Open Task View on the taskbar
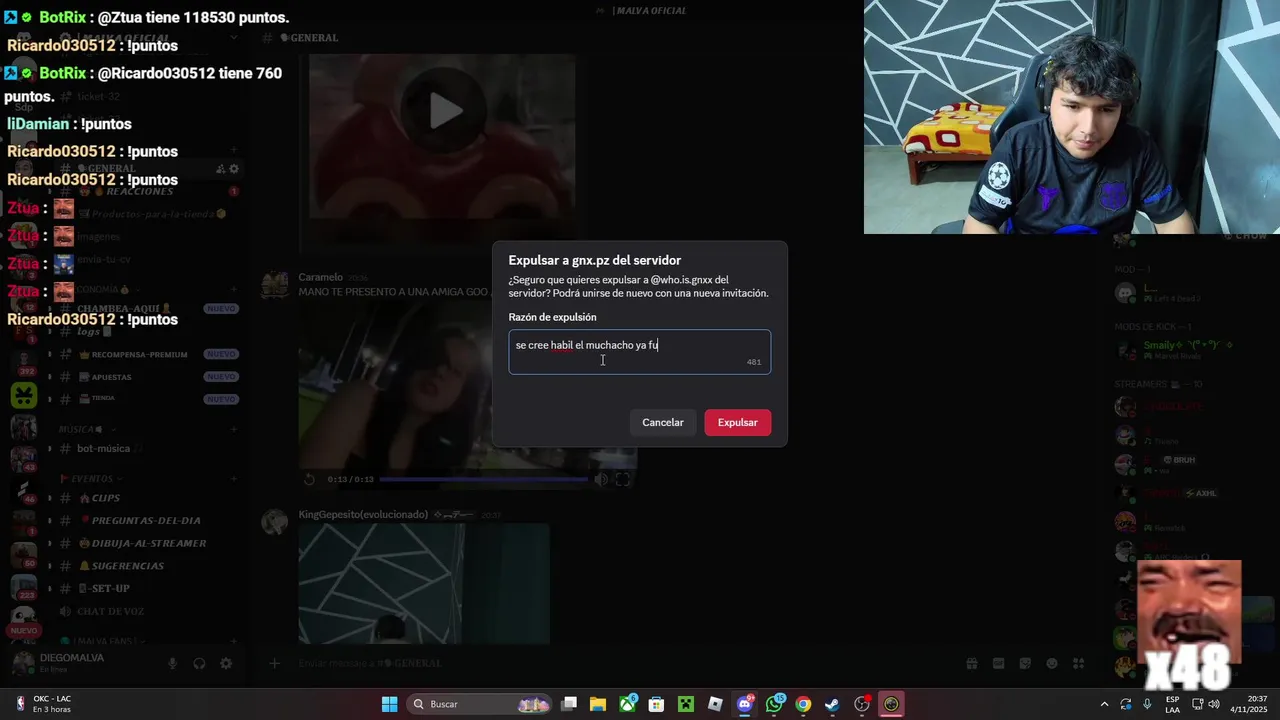This screenshot has width=1280, height=720. point(569,704)
